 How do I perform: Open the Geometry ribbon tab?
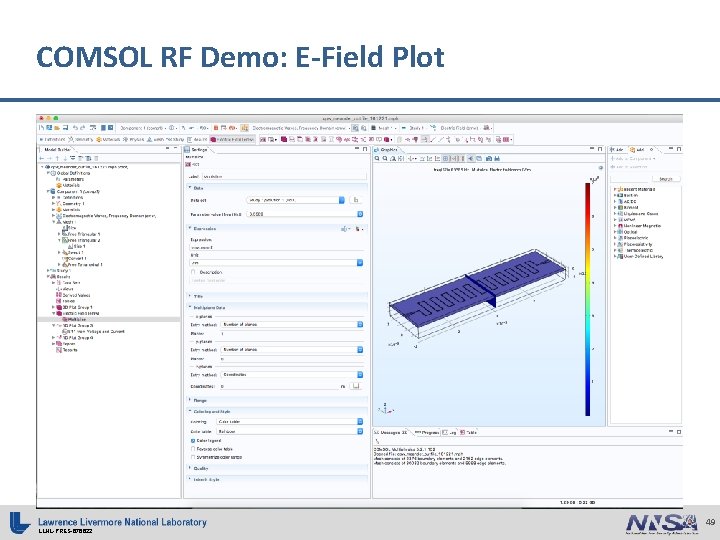tap(81, 139)
